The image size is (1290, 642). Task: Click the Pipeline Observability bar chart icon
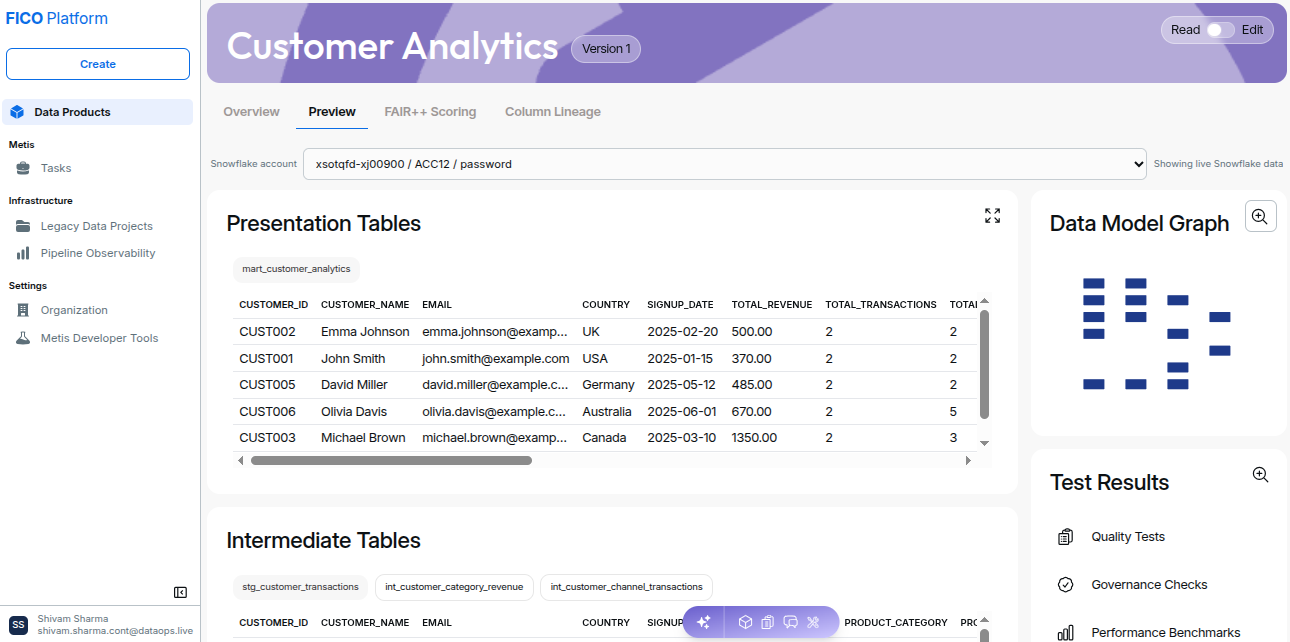[23, 253]
